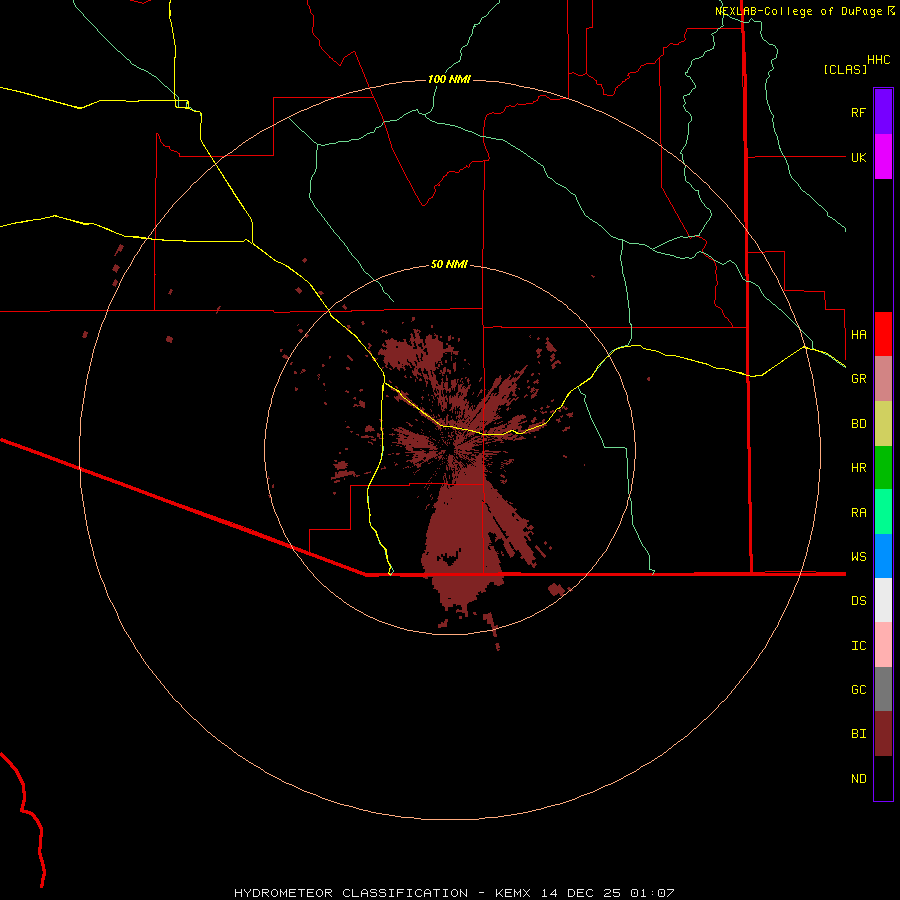Click the 14 DEC 25 date text
This screenshot has width=900, height=900.
point(581,893)
